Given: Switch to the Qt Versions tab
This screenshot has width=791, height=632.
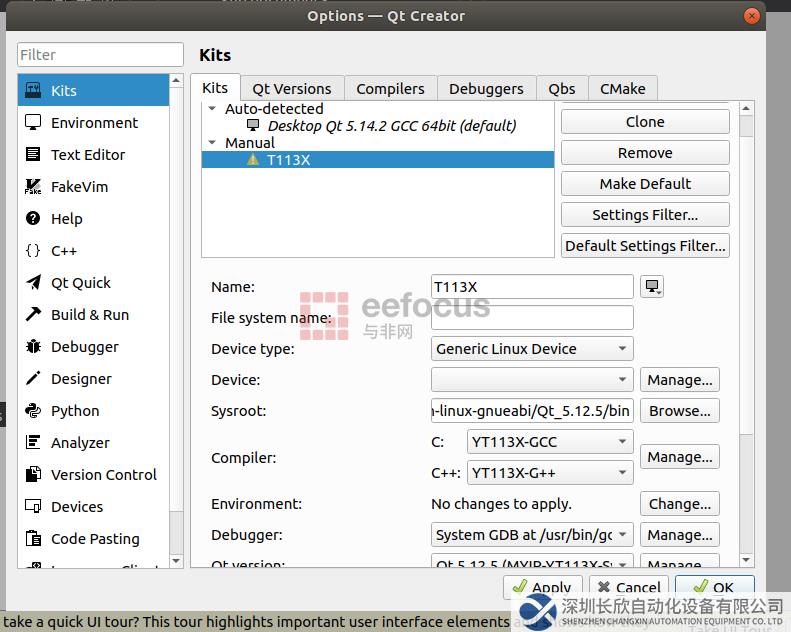Looking at the screenshot, I should pos(292,89).
